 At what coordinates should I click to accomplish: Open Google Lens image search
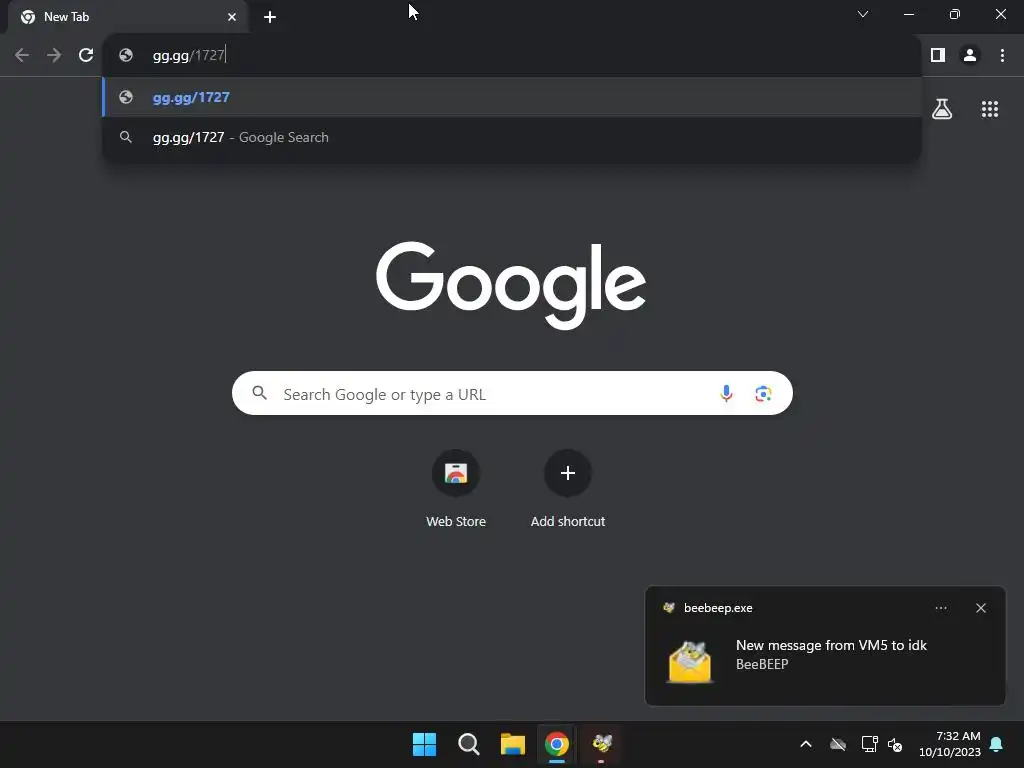click(763, 394)
